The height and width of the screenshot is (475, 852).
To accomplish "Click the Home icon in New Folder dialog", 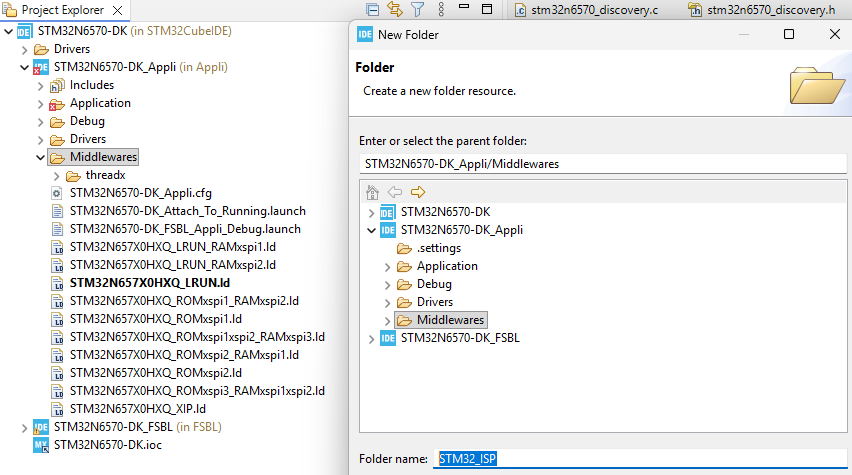I will (372, 192).
